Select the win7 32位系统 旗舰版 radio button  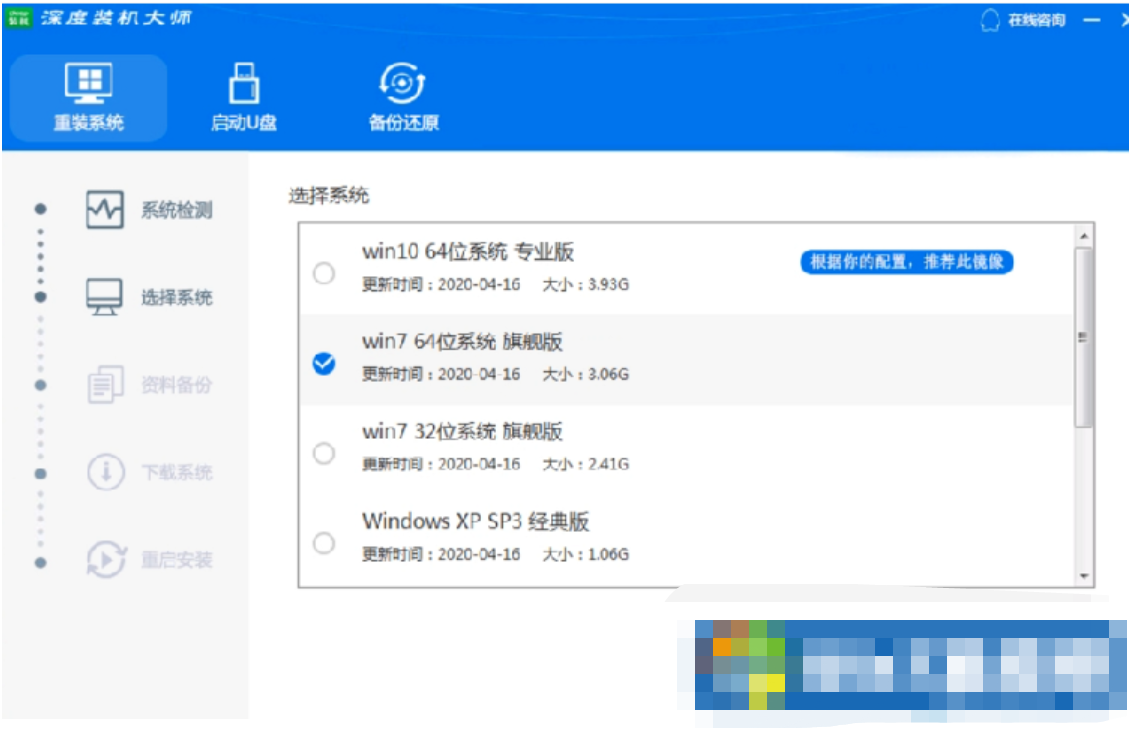point(324,454)
